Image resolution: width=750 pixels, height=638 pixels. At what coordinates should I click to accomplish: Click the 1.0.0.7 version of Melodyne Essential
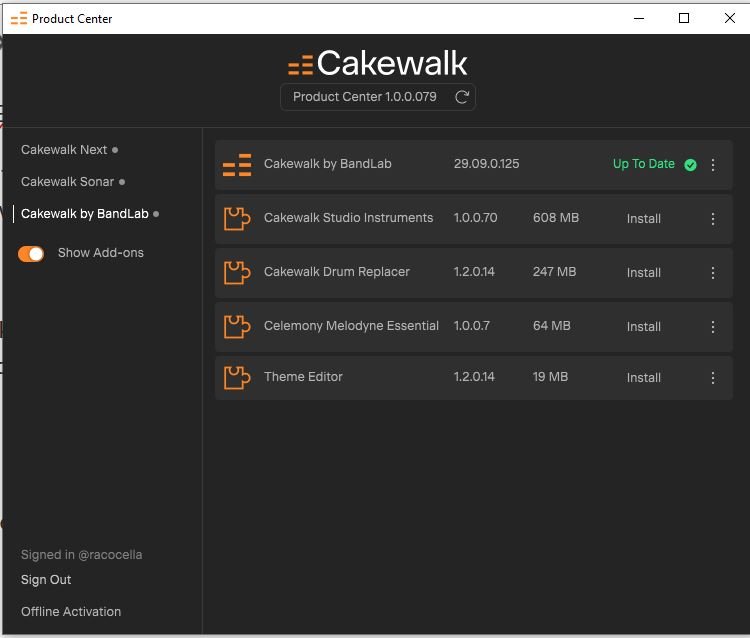pos(472,326)
